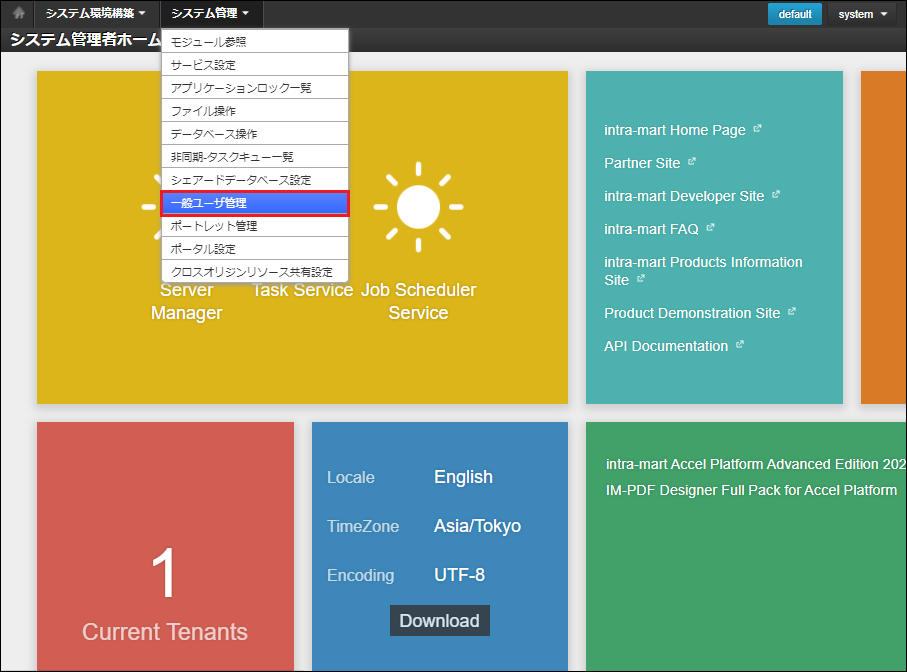Collapse the システム管理 dropdown menu

tap(210, 14)
